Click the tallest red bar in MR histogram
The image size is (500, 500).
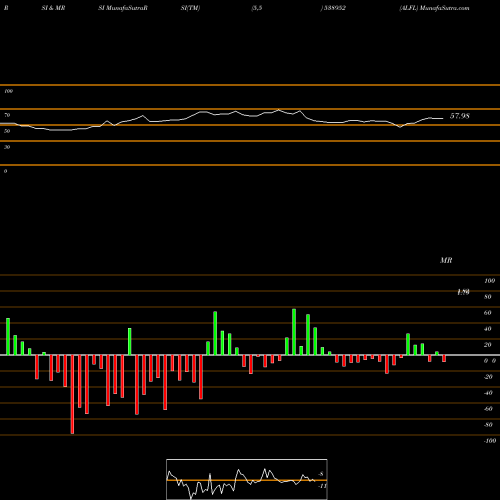coord(72,394)
